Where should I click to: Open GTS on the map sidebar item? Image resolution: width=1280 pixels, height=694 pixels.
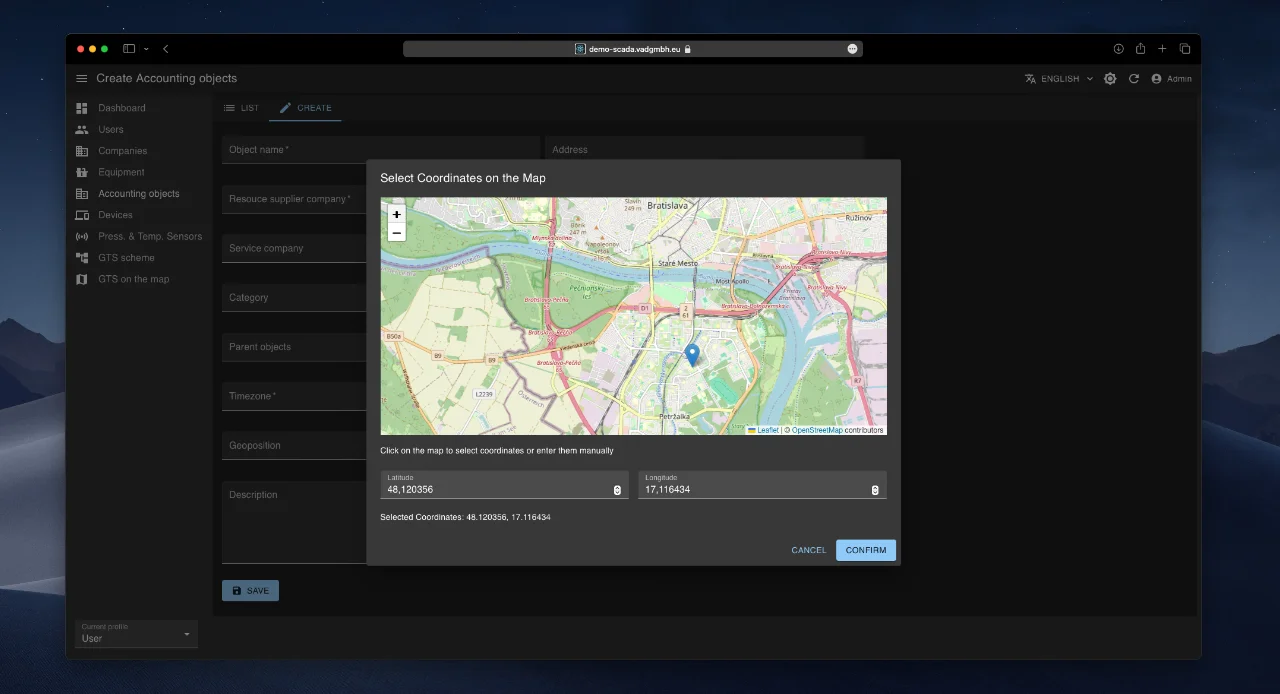pyautogui.click(x=133, y=279)
